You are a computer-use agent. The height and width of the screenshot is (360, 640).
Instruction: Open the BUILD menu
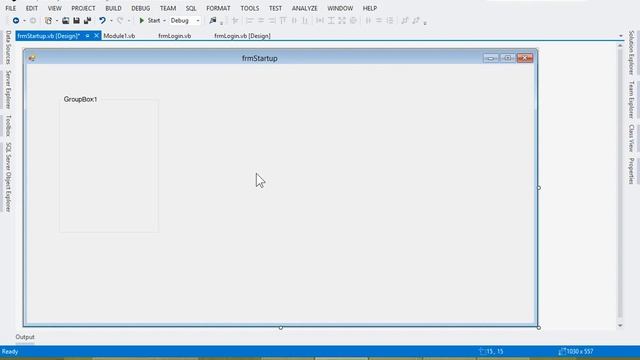pyautogui.click(x=113, y=8)
